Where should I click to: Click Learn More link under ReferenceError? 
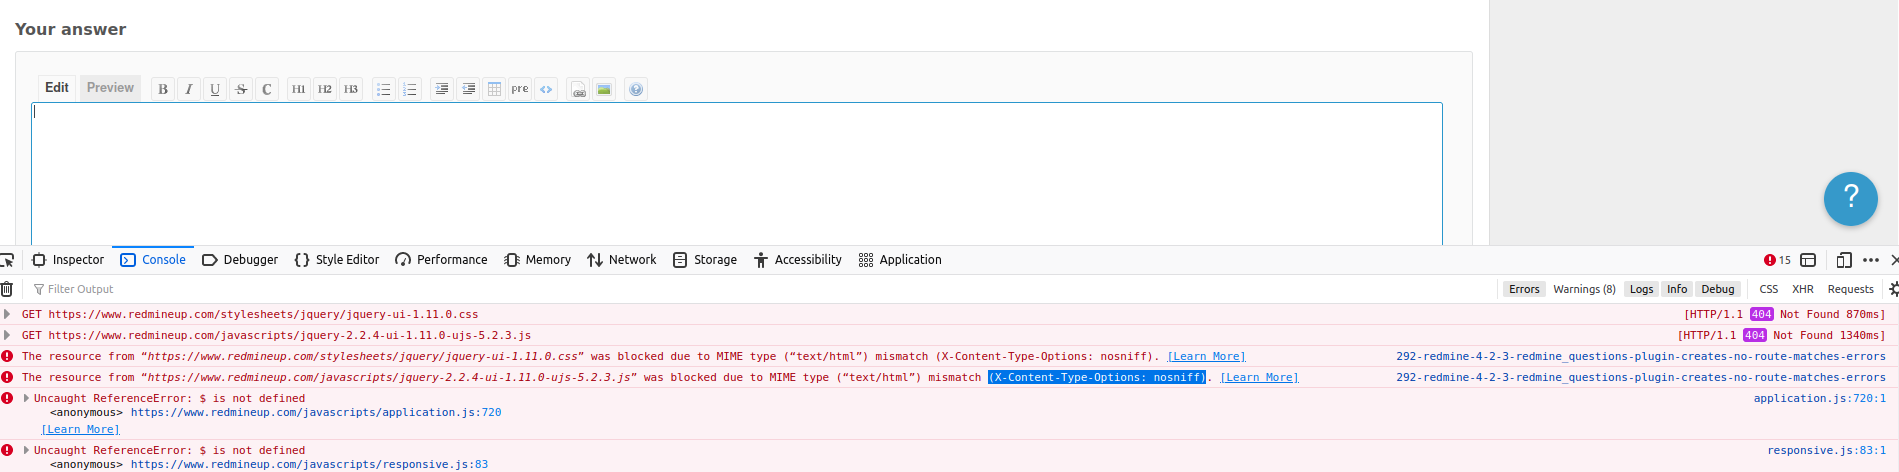click(80, 429)
